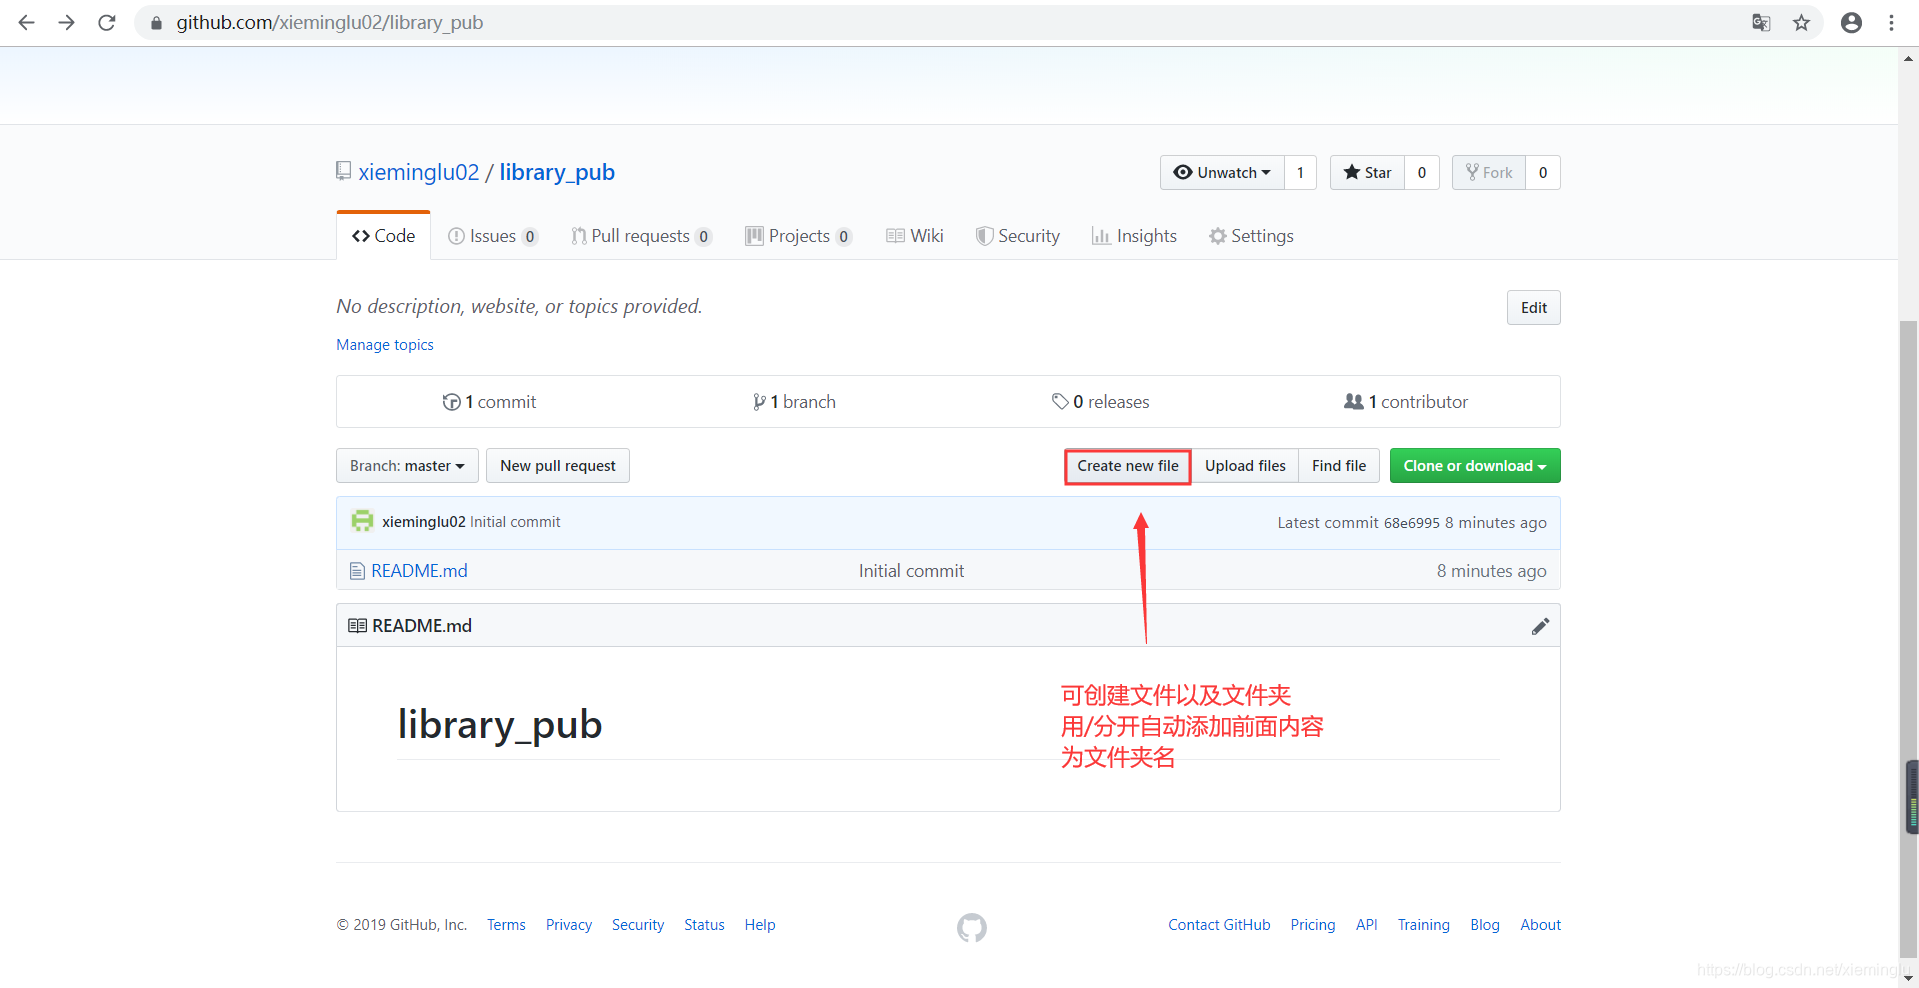The height and width of the screenshot is (988, 1919).
Task: Click Create new file button
Action: click(x=1128, y=466)
